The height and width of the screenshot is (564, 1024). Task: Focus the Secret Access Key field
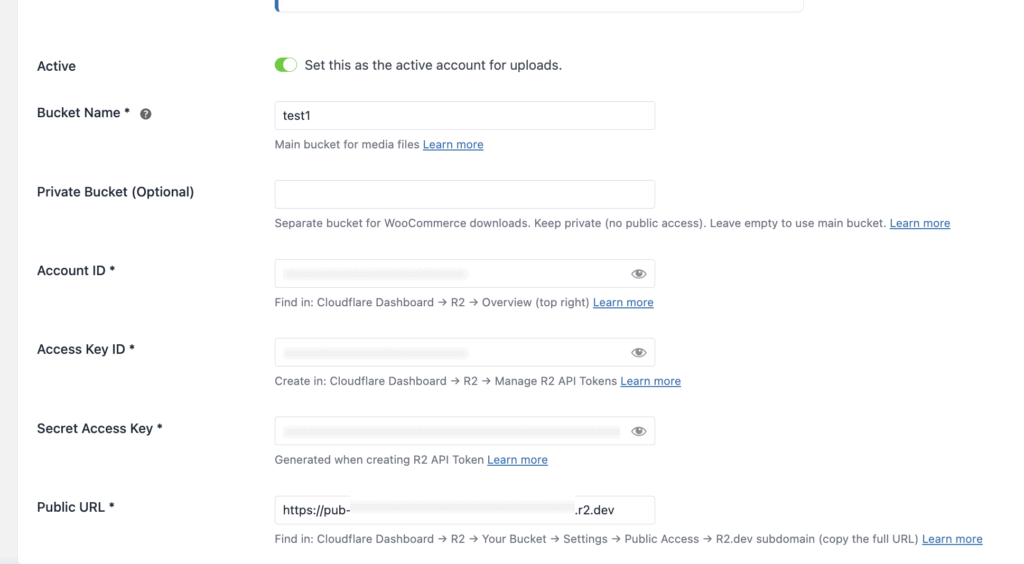(450, 431)
